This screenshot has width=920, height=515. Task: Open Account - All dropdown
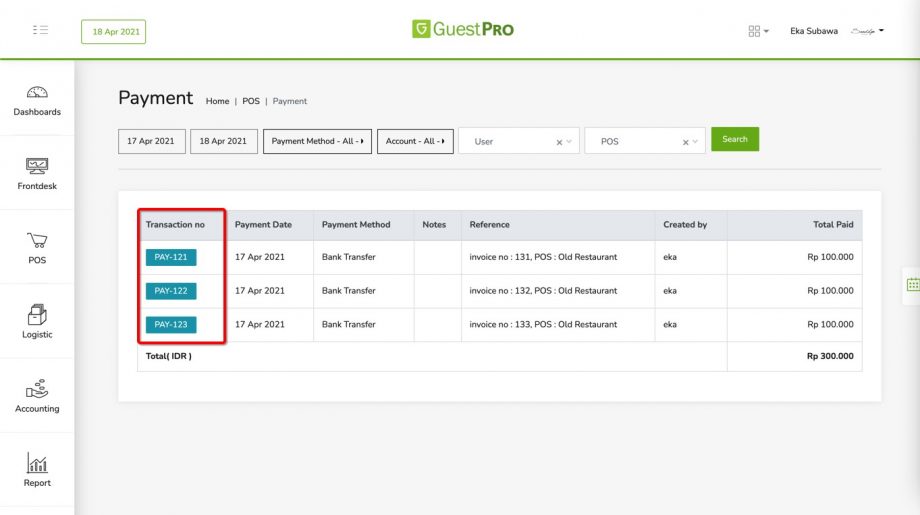415,141
